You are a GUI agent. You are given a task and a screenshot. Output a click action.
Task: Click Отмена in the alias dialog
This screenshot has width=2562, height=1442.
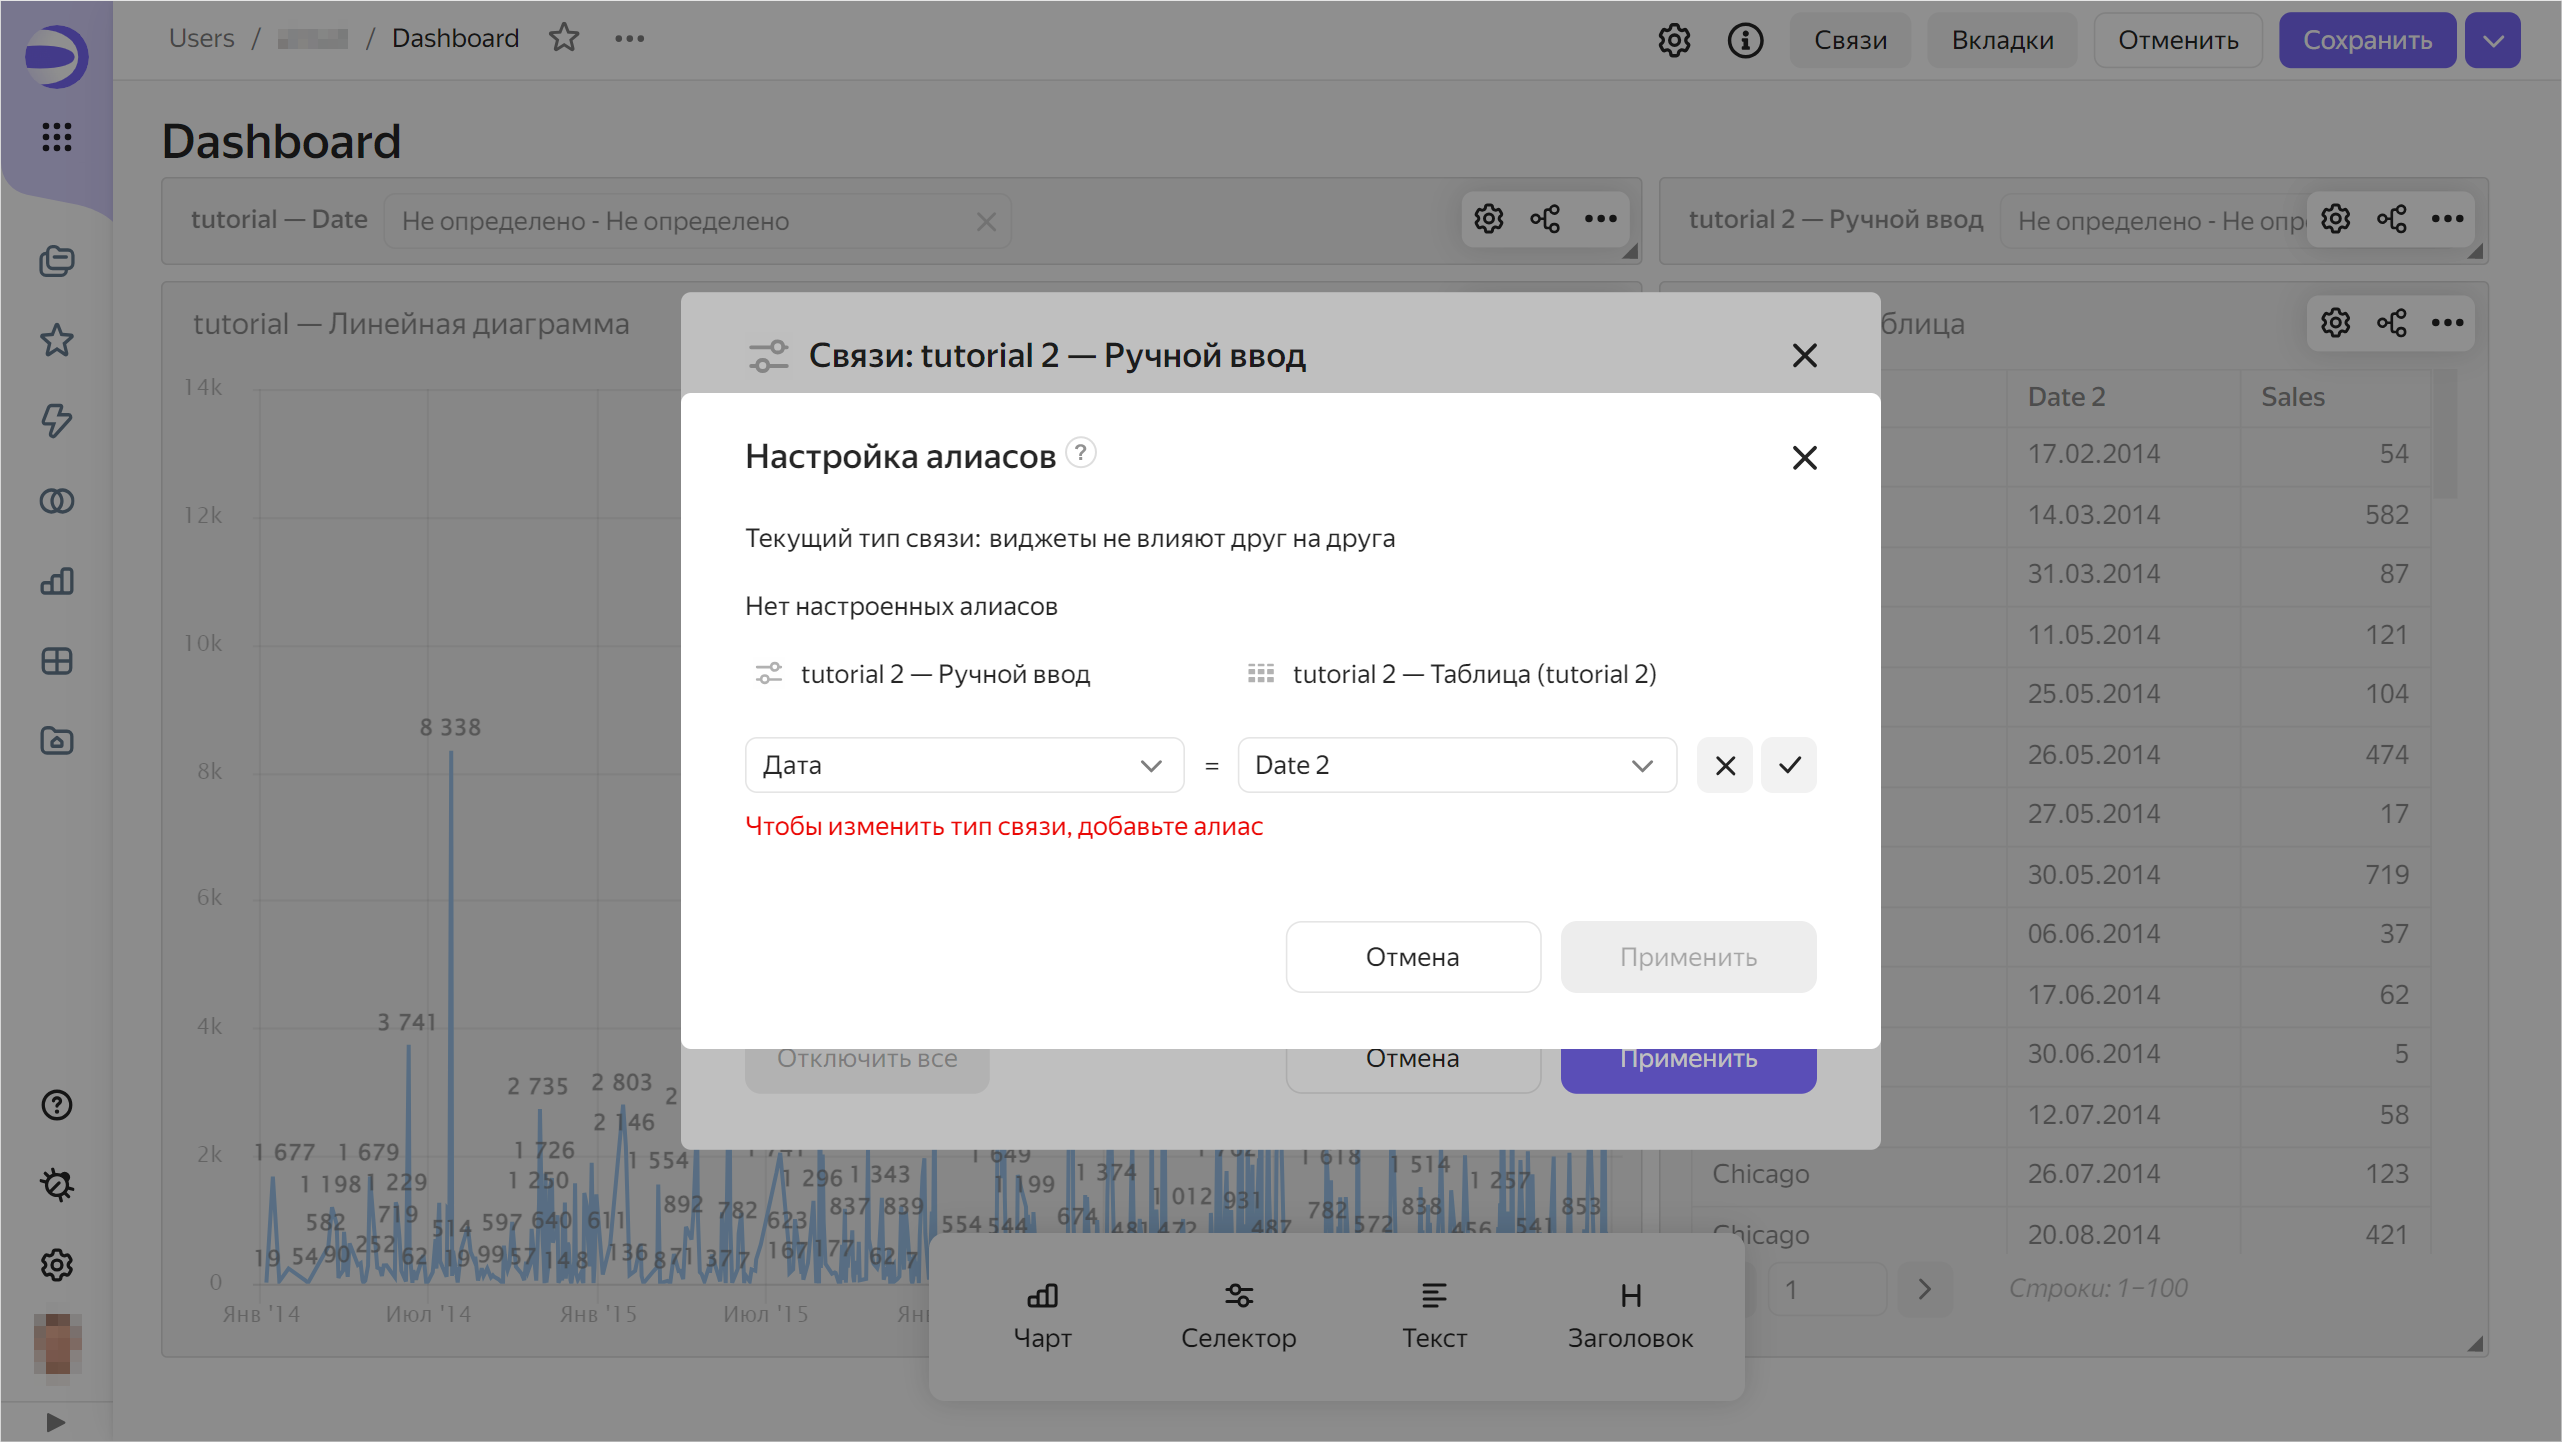tap(1412, 957)
